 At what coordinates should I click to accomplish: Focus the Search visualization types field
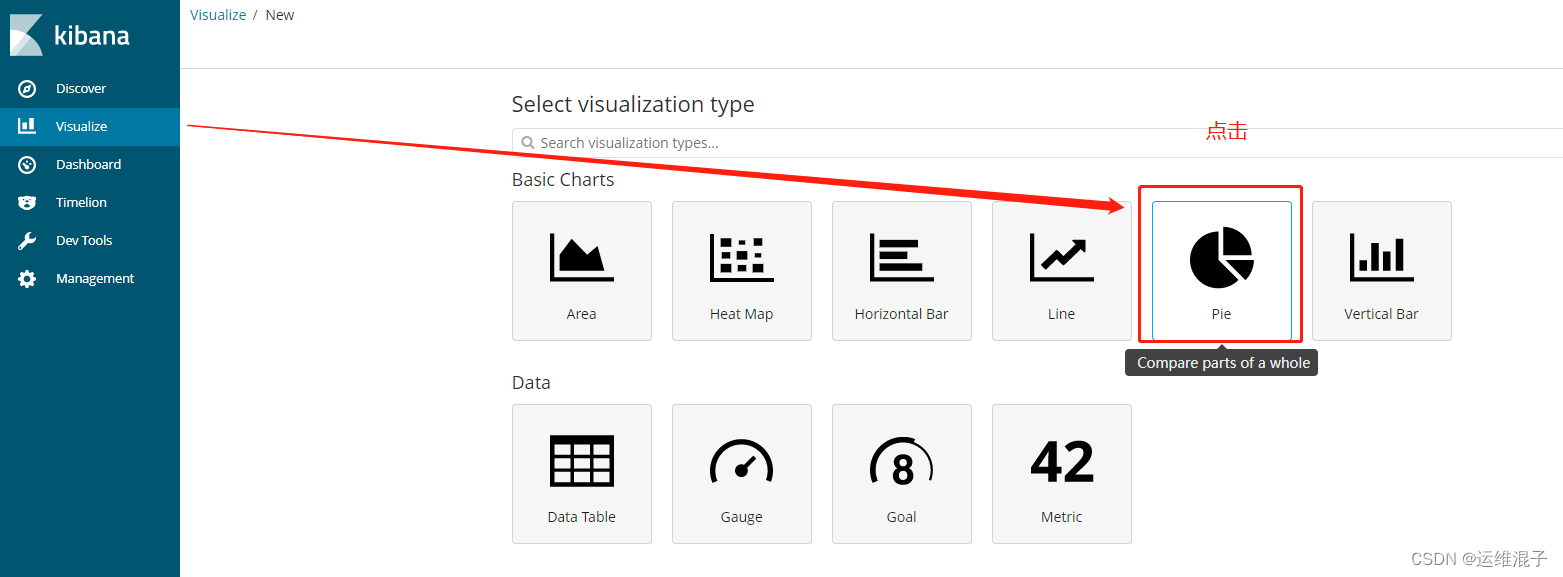[x=1037, y=143]
